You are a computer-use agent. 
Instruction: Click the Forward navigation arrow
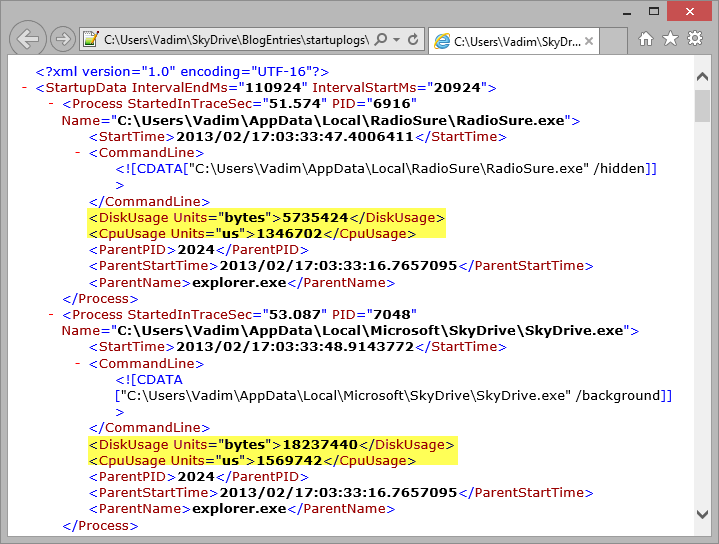pyautogui.click(x=62, y=39)
